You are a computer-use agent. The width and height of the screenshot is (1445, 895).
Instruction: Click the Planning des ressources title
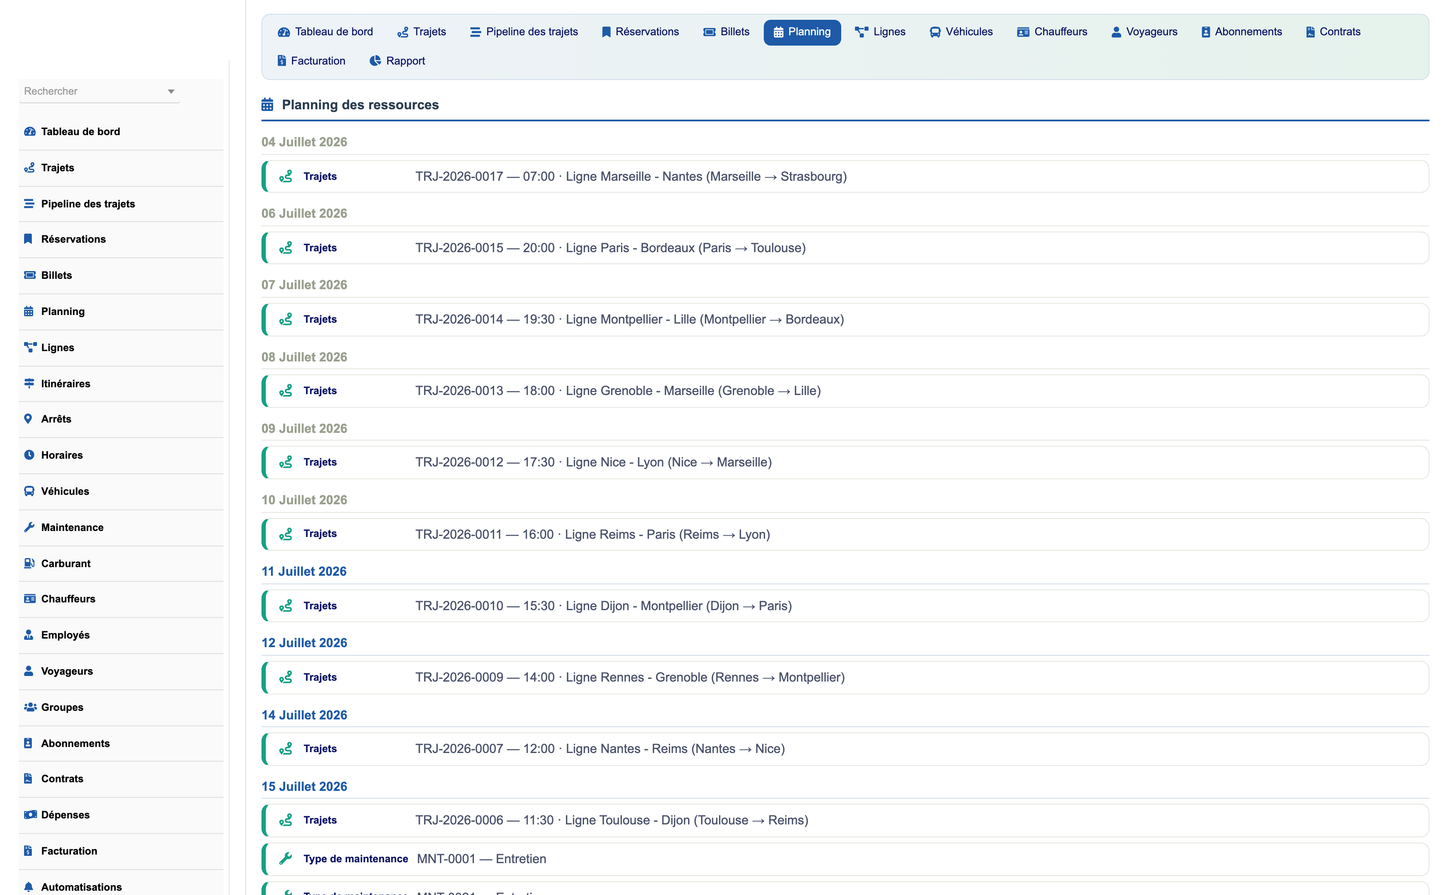pos(360,105)
